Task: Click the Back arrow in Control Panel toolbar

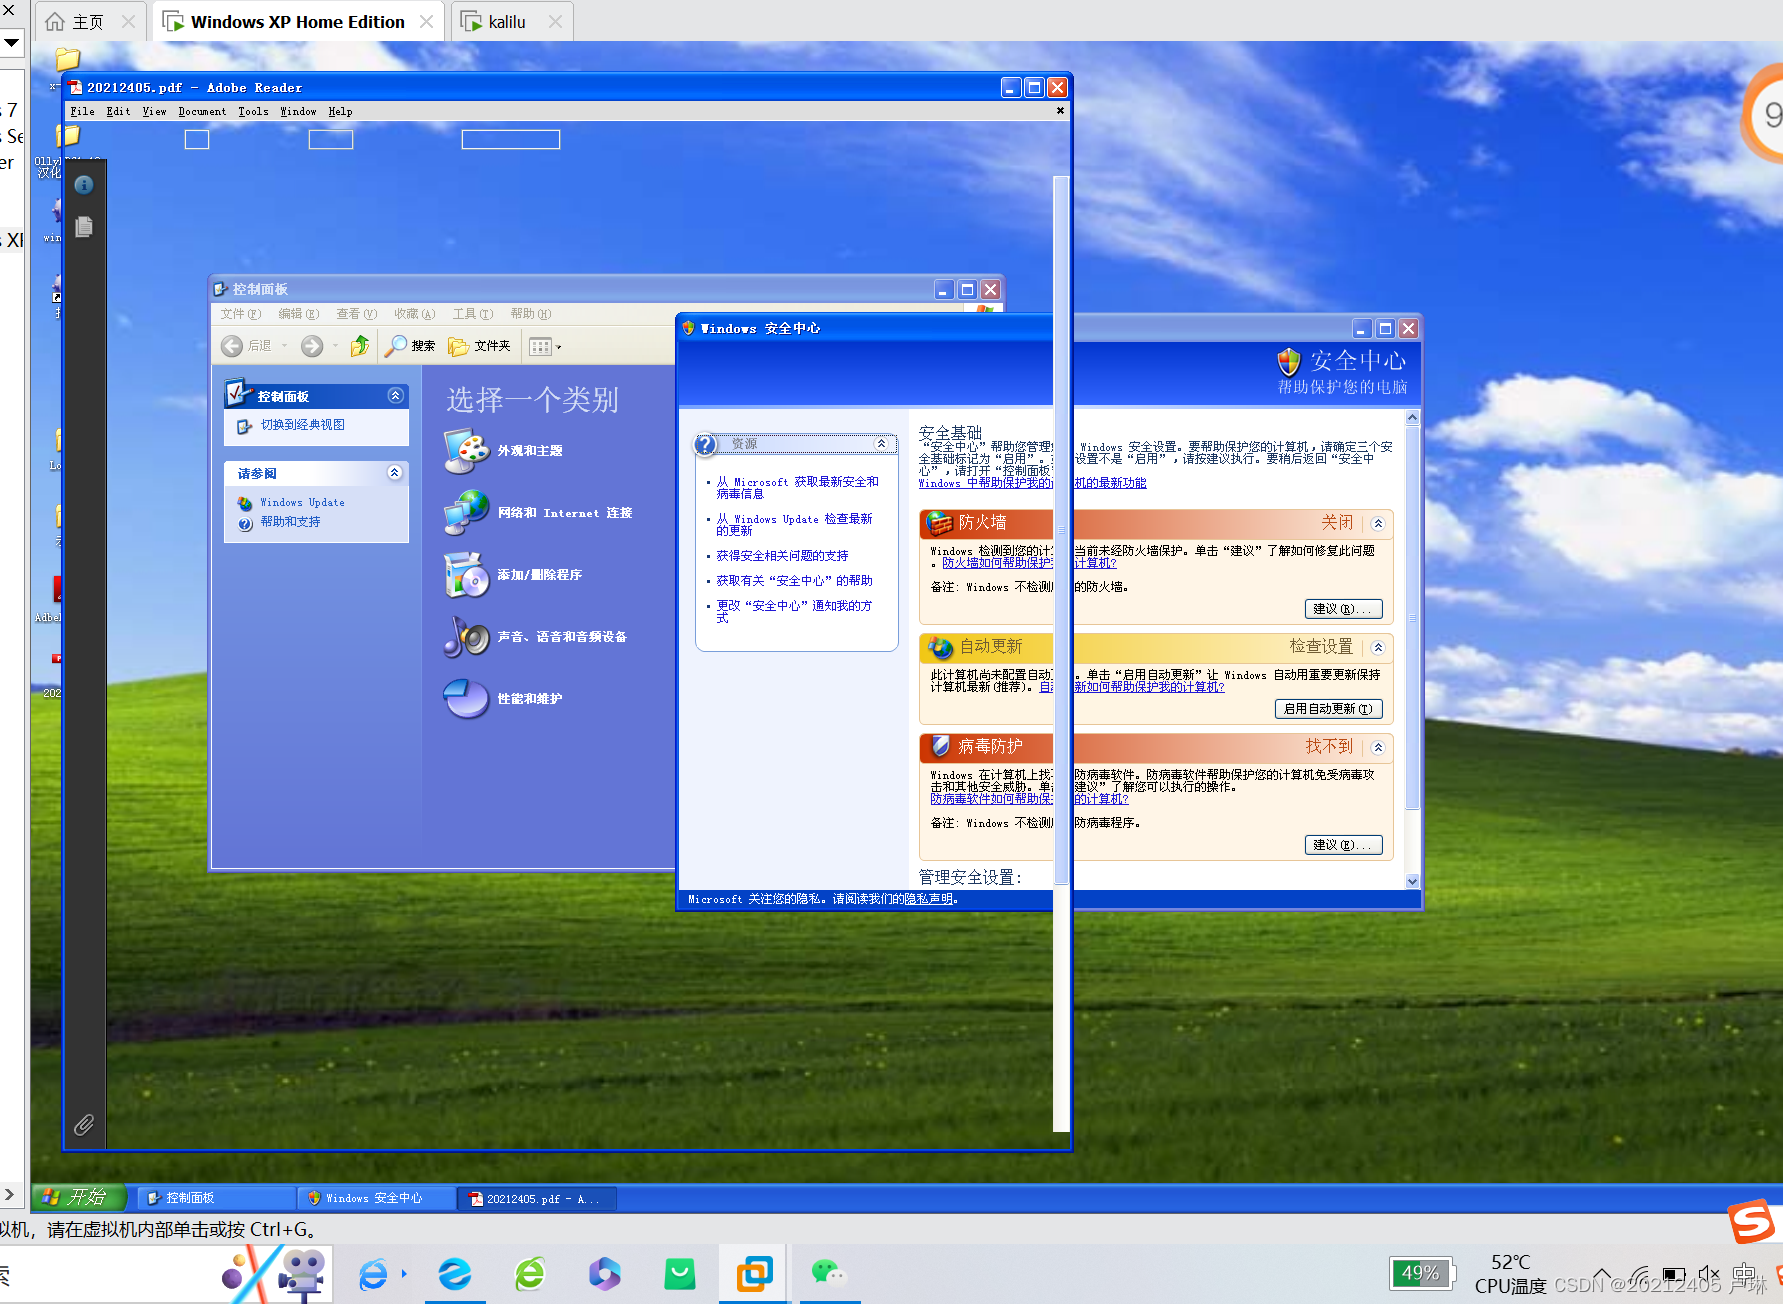Action: [232, 346]
